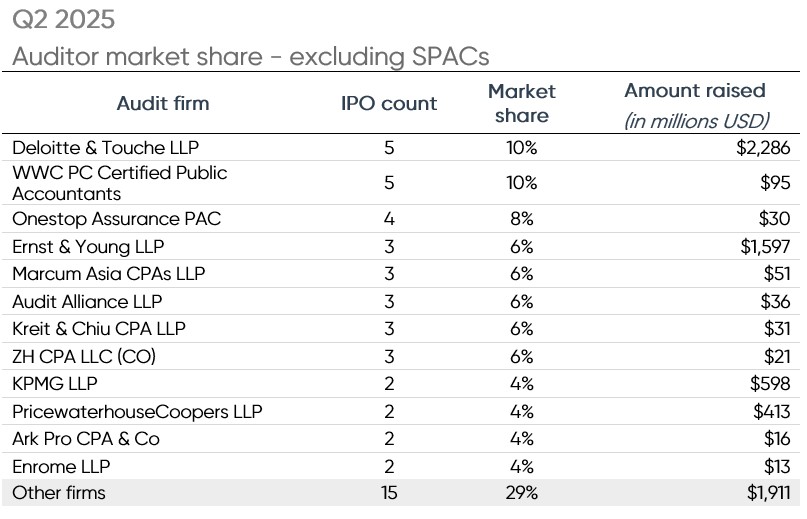Select the Kreit & Chiu CPA LLP cell
Viewport: 807px width, 519px height.
[x=98, y=329]
